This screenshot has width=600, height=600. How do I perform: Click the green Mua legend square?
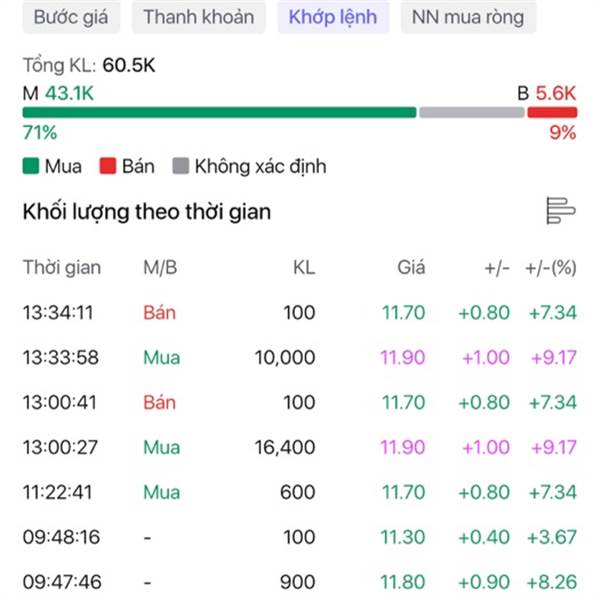click(x=31, y=166)
